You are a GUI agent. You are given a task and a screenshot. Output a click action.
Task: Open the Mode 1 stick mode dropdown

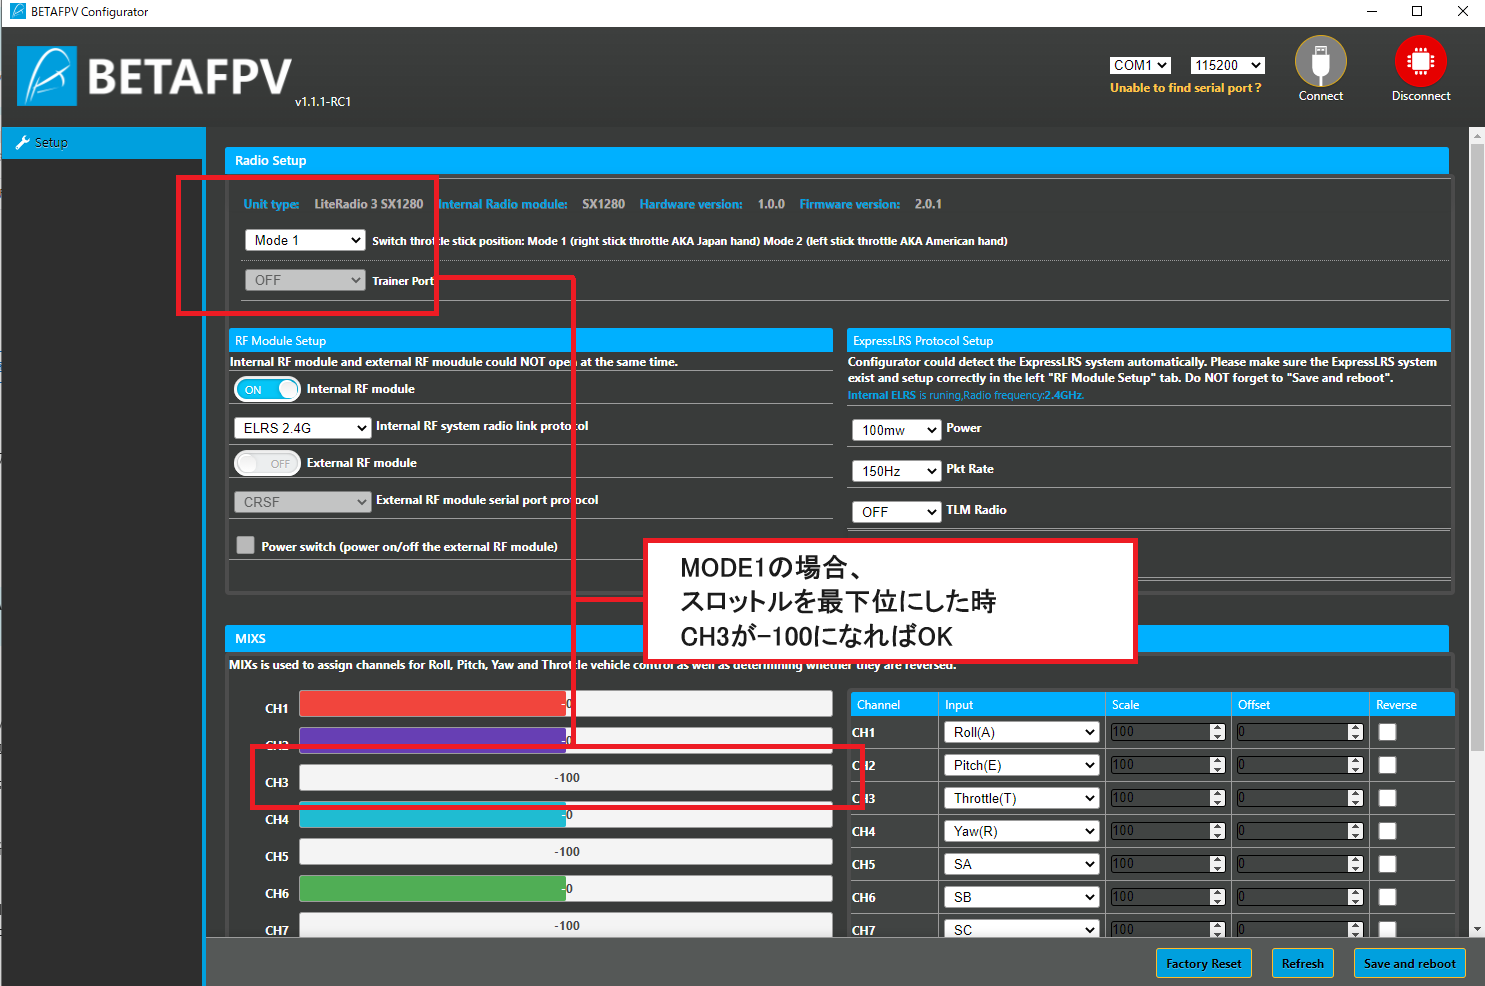click(x=305, y=240)
